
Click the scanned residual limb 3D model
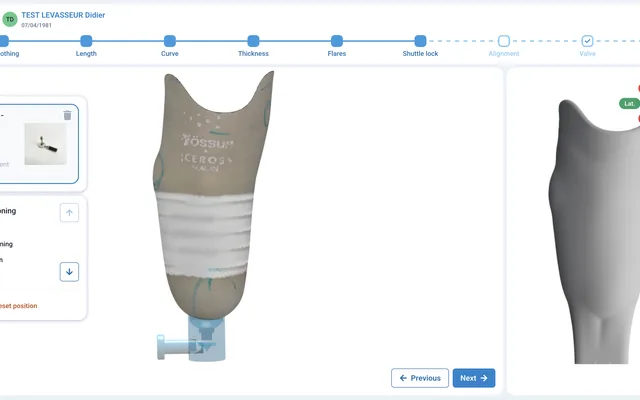pyautogui.click(x=211, y=194)
